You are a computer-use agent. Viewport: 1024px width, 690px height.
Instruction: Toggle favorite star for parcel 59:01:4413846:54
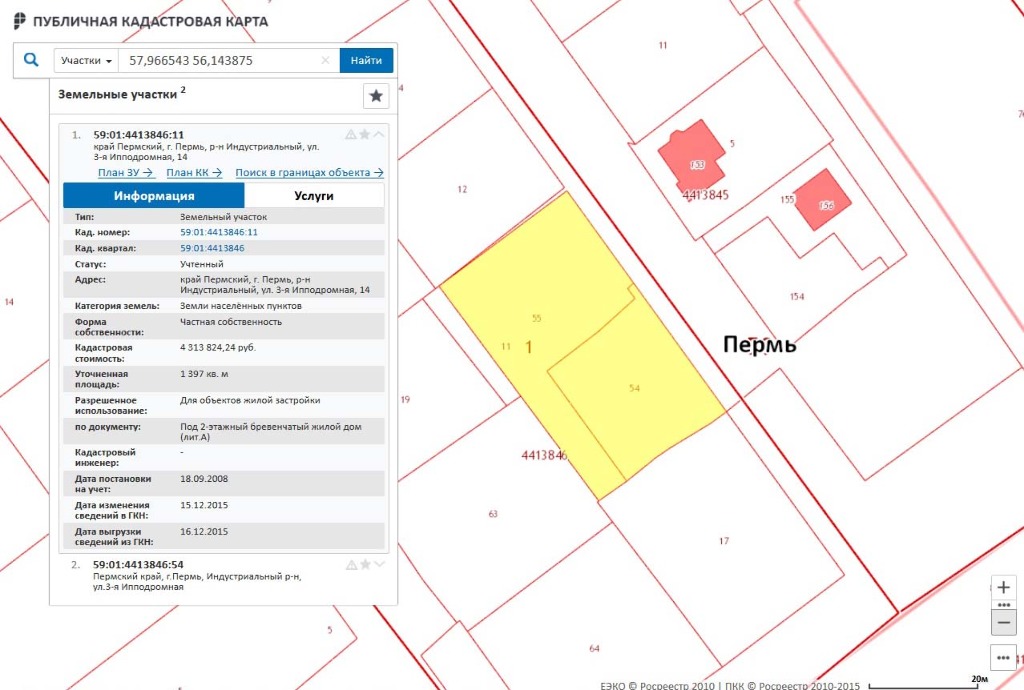pos(365,564)
